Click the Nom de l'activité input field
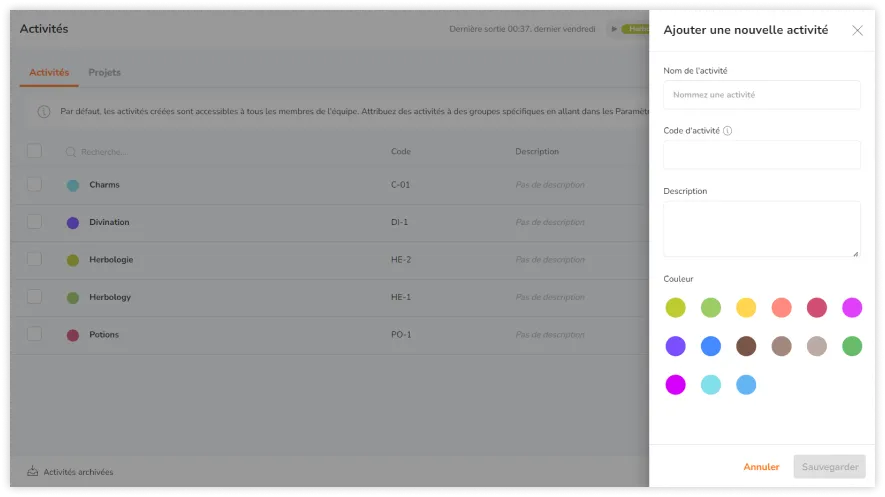Viewport: 885px width, 497px height. tap(761, 95)
